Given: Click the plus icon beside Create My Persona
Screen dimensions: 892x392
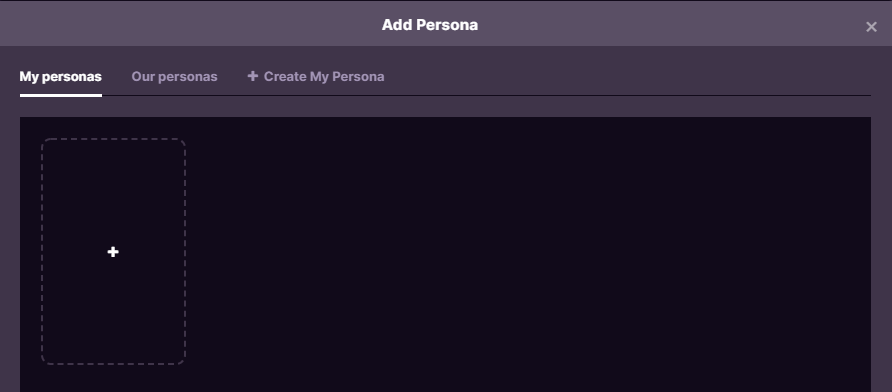Looking at the screenshot, I should (253, 76).
